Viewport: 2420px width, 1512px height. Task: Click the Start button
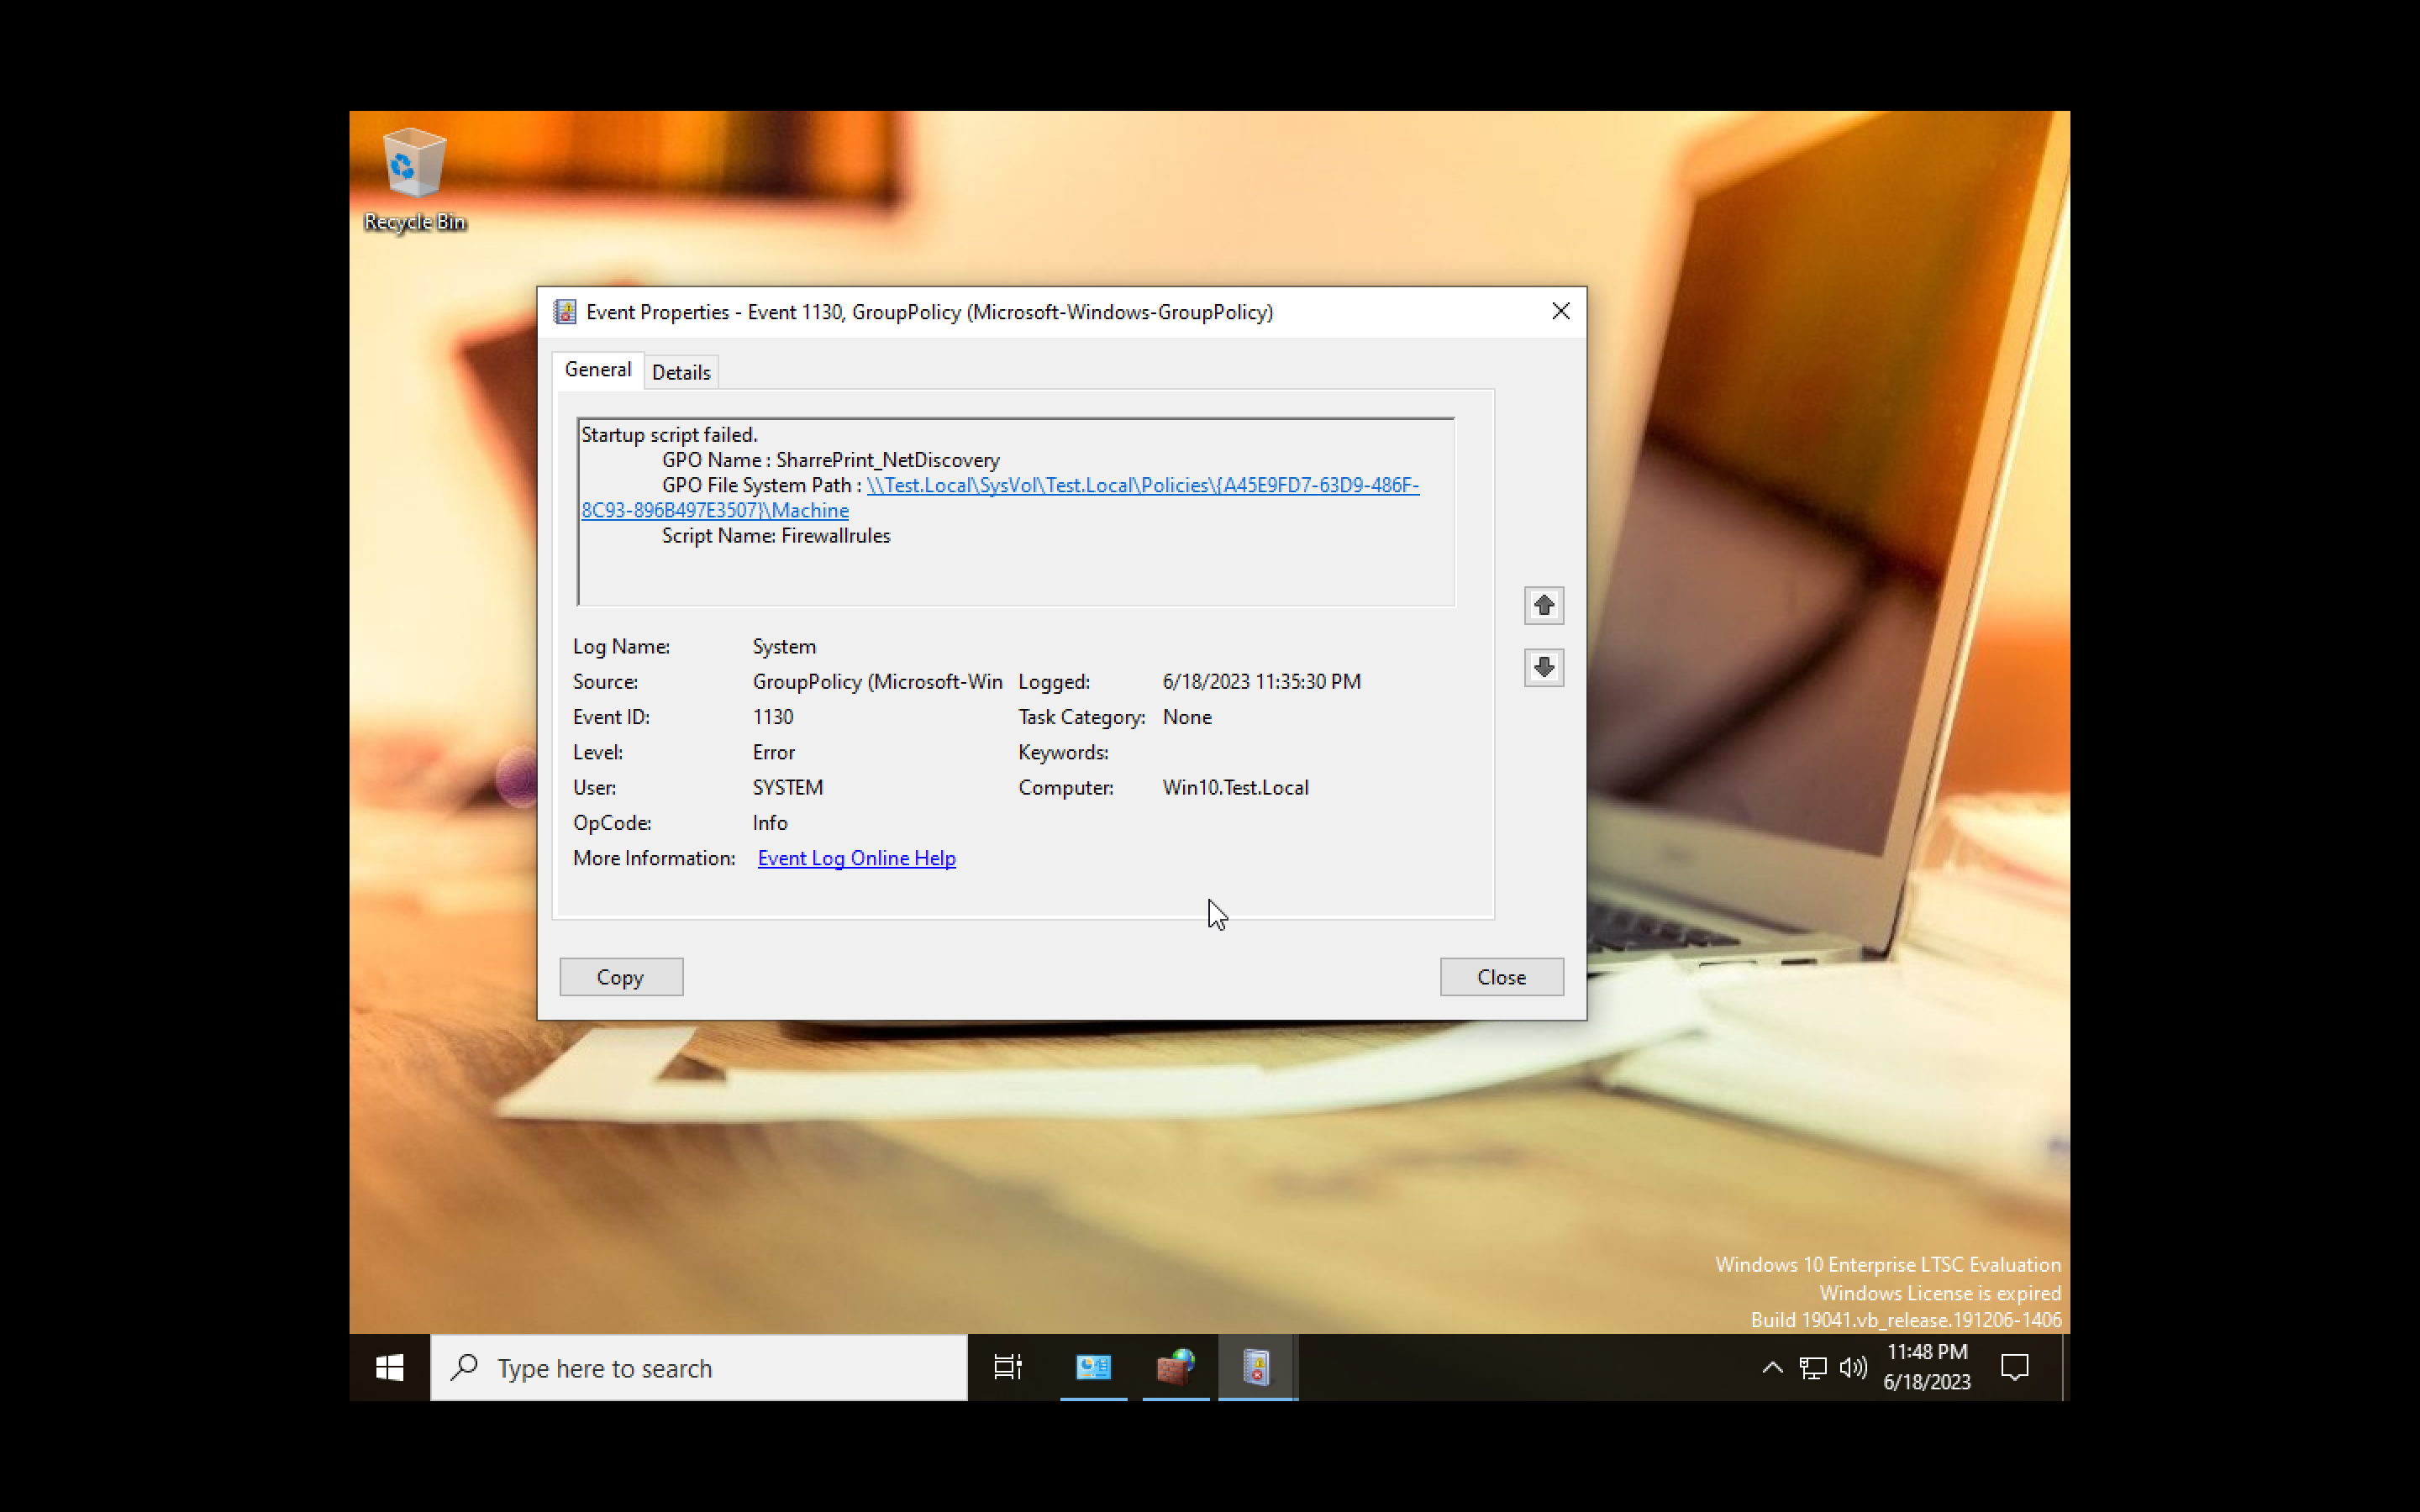click(389, 1367)
